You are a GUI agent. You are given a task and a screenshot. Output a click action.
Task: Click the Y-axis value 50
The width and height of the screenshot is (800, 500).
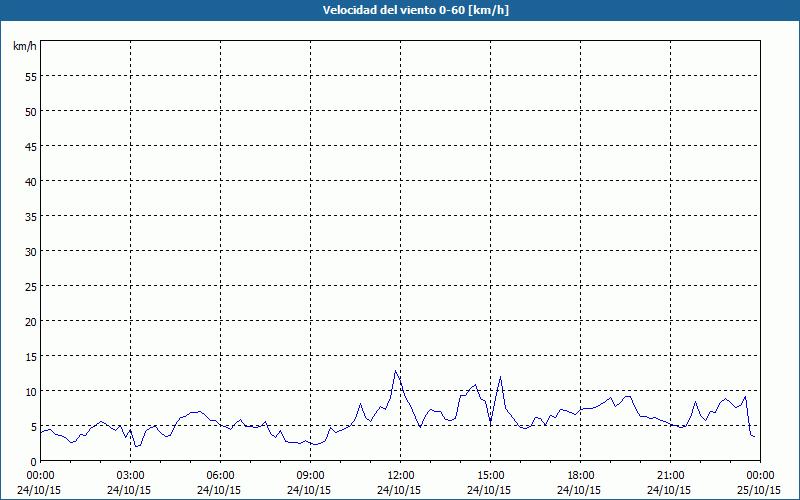pyautogui.click(x=31, y=111)
